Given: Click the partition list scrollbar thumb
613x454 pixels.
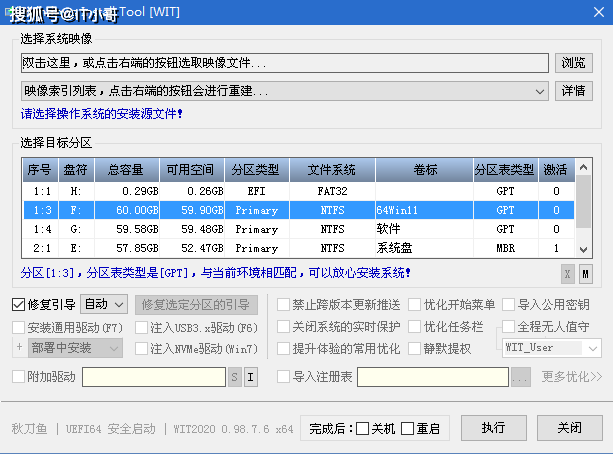Looking at the screenshot, I should coord(583,201).
